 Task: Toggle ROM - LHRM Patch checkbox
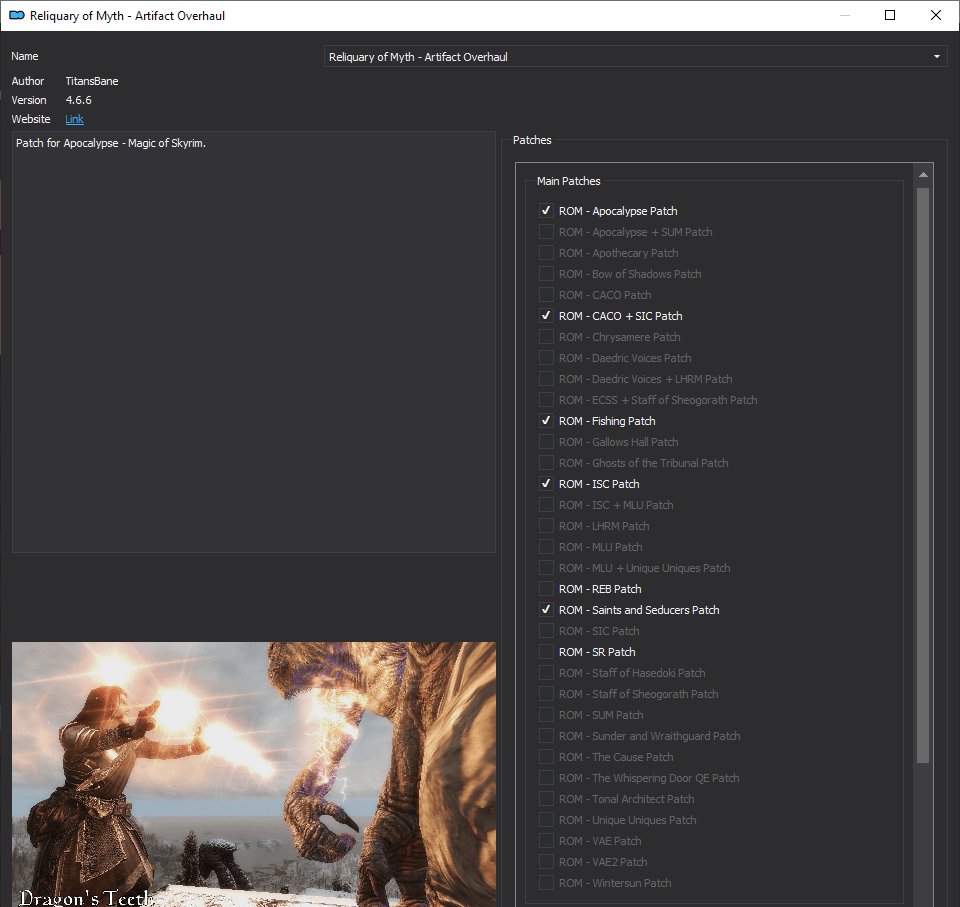[x=546, y=525]
